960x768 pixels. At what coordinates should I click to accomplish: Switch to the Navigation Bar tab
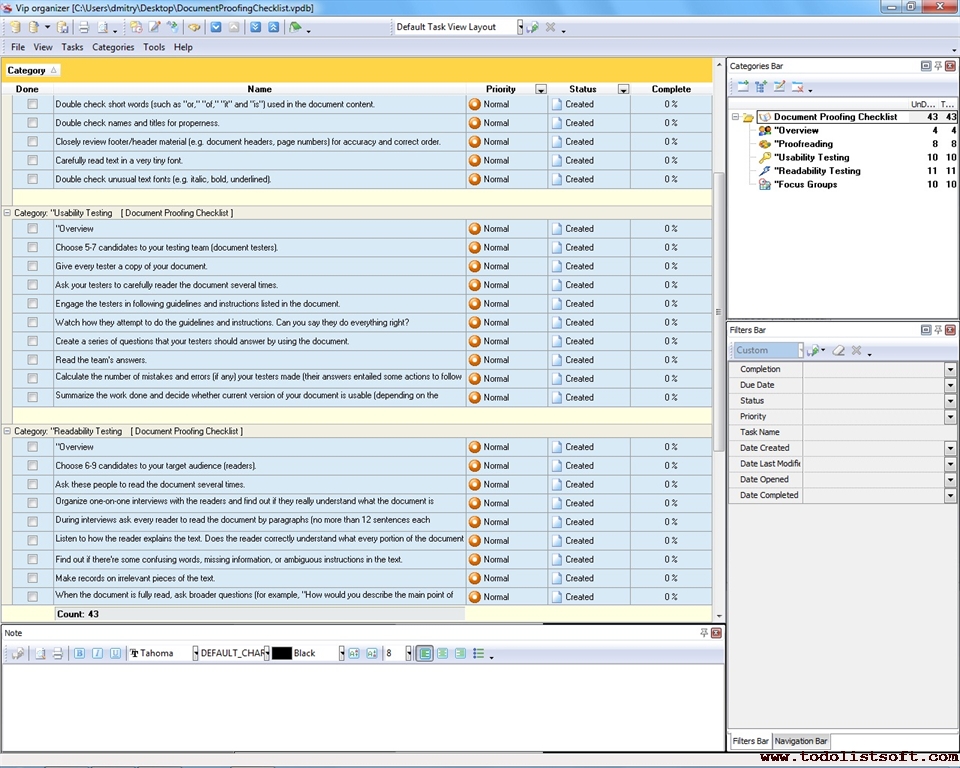(801, 741)
